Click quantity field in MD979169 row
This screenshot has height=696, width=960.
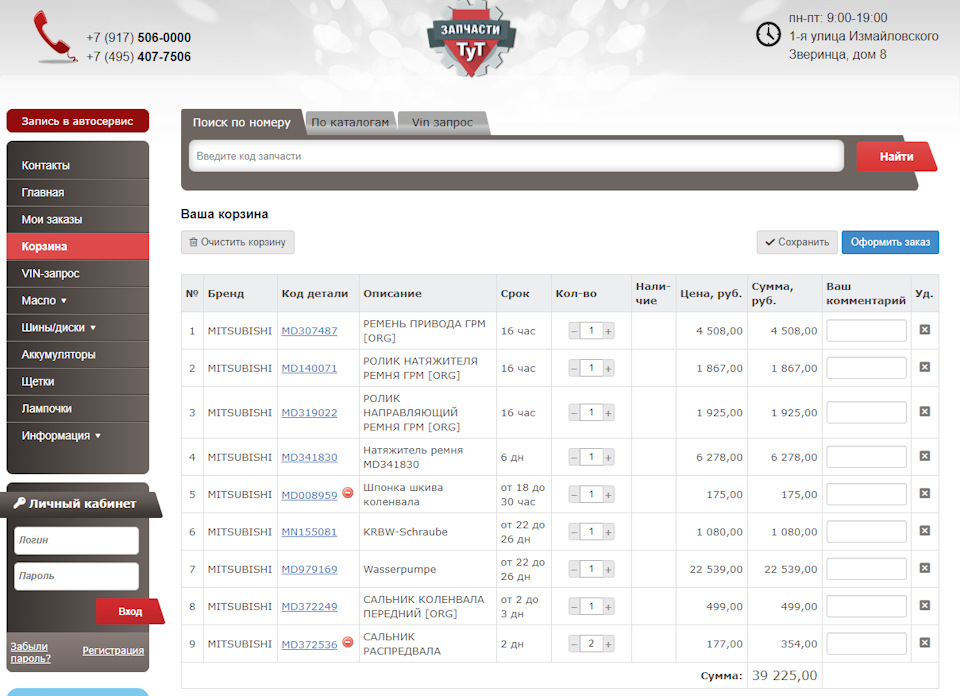point(591,569)
